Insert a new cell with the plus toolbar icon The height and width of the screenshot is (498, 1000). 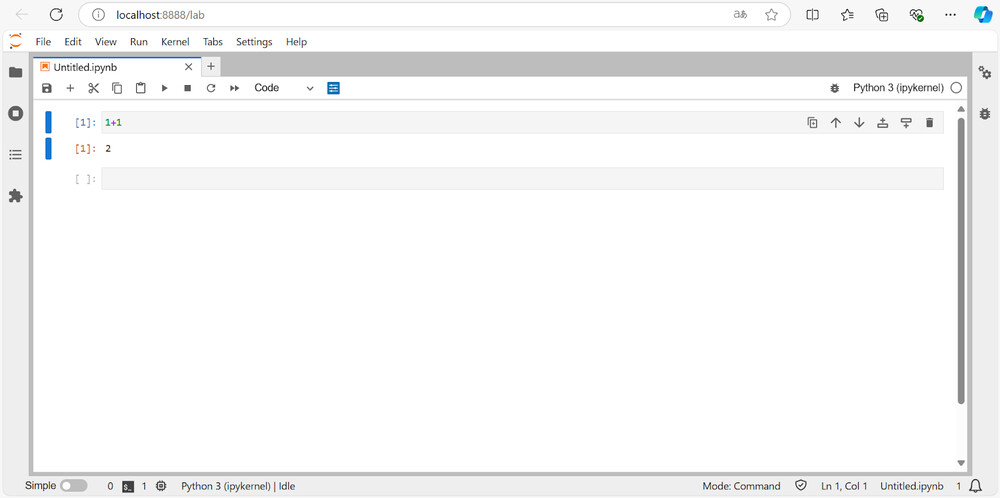tap(70, 89)
